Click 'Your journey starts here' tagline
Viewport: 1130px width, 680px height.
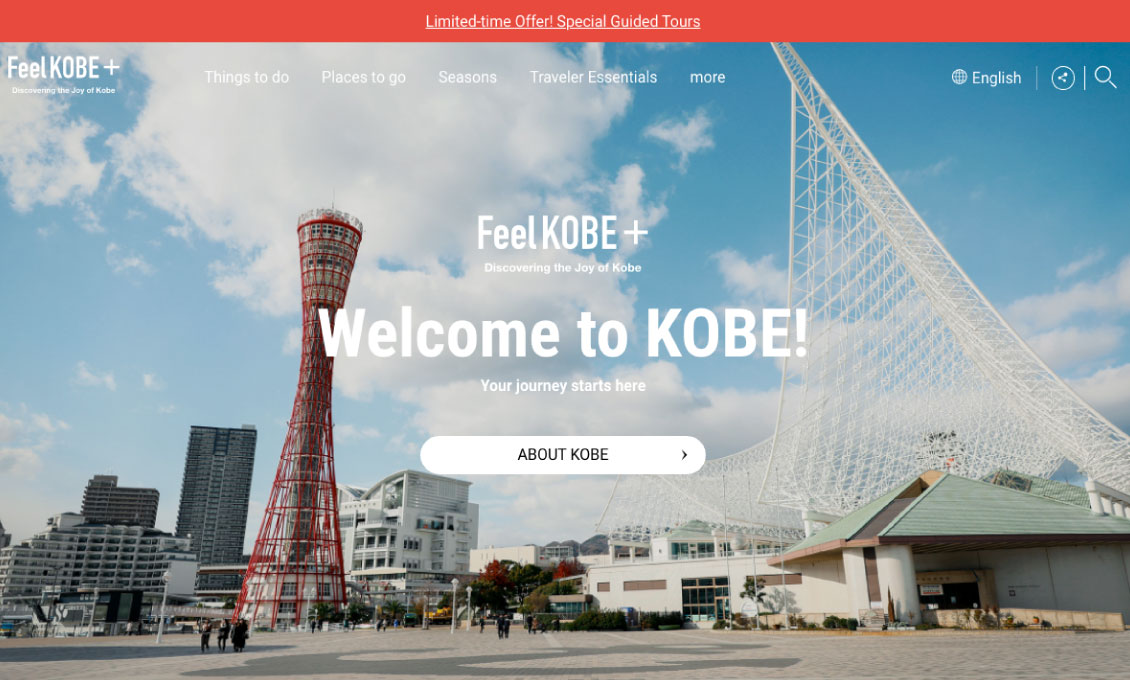[x=563, y=385]
